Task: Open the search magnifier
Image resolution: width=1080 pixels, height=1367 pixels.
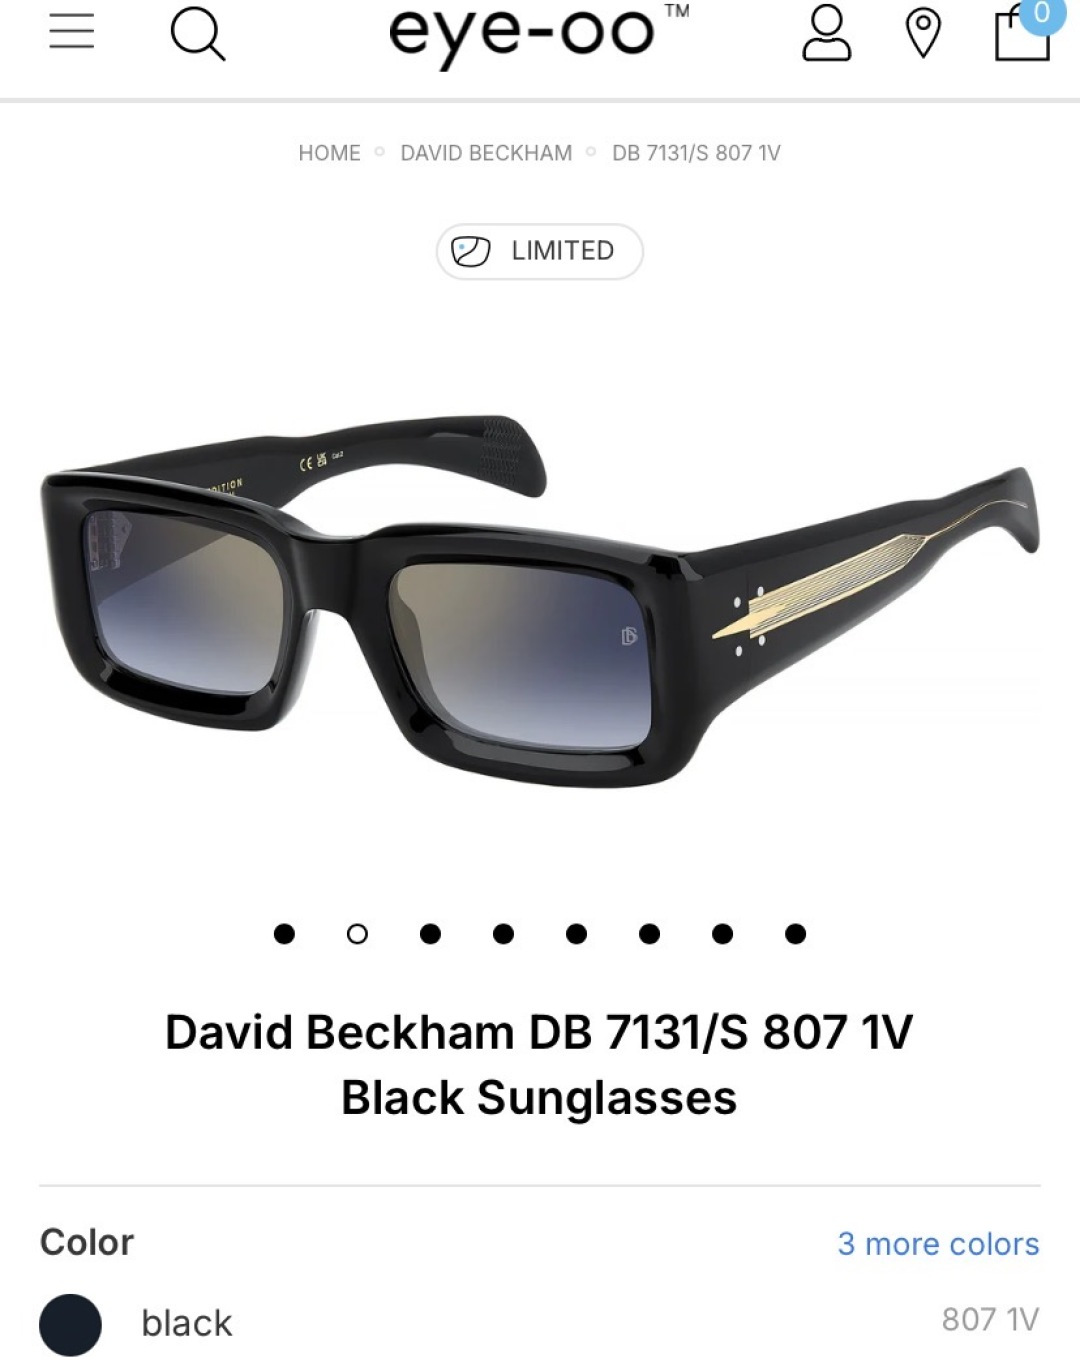Action: point(197,34)
